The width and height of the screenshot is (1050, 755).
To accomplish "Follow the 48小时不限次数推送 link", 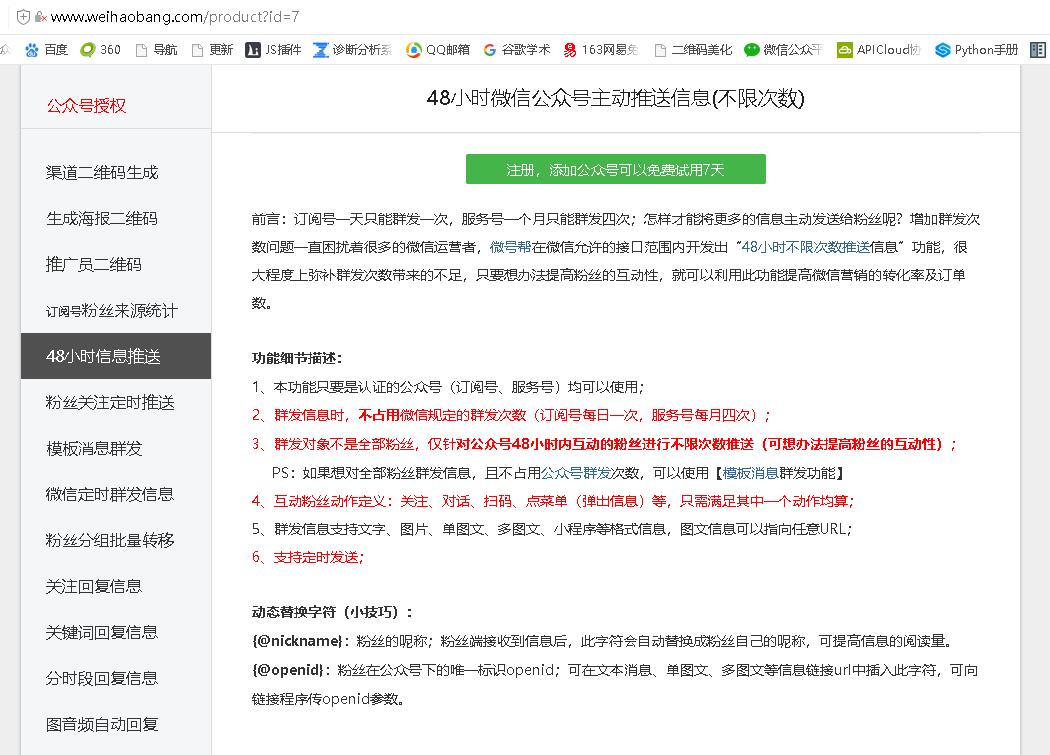I will pos(806,247).
